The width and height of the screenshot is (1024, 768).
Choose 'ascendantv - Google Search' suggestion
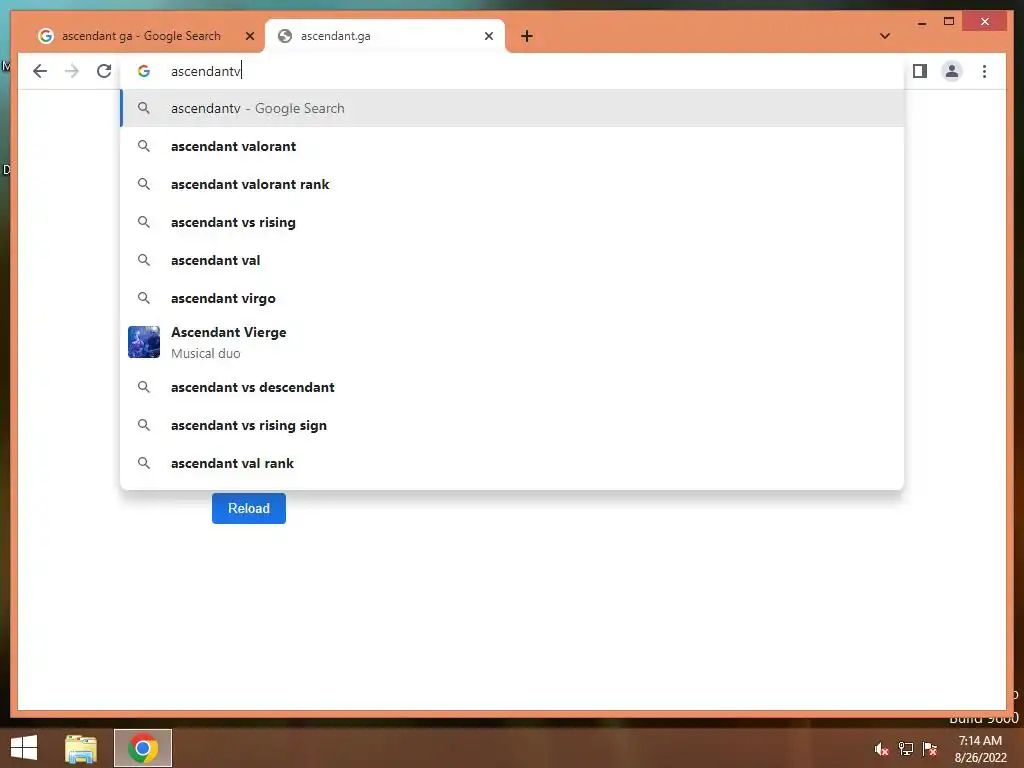[513, 108]
